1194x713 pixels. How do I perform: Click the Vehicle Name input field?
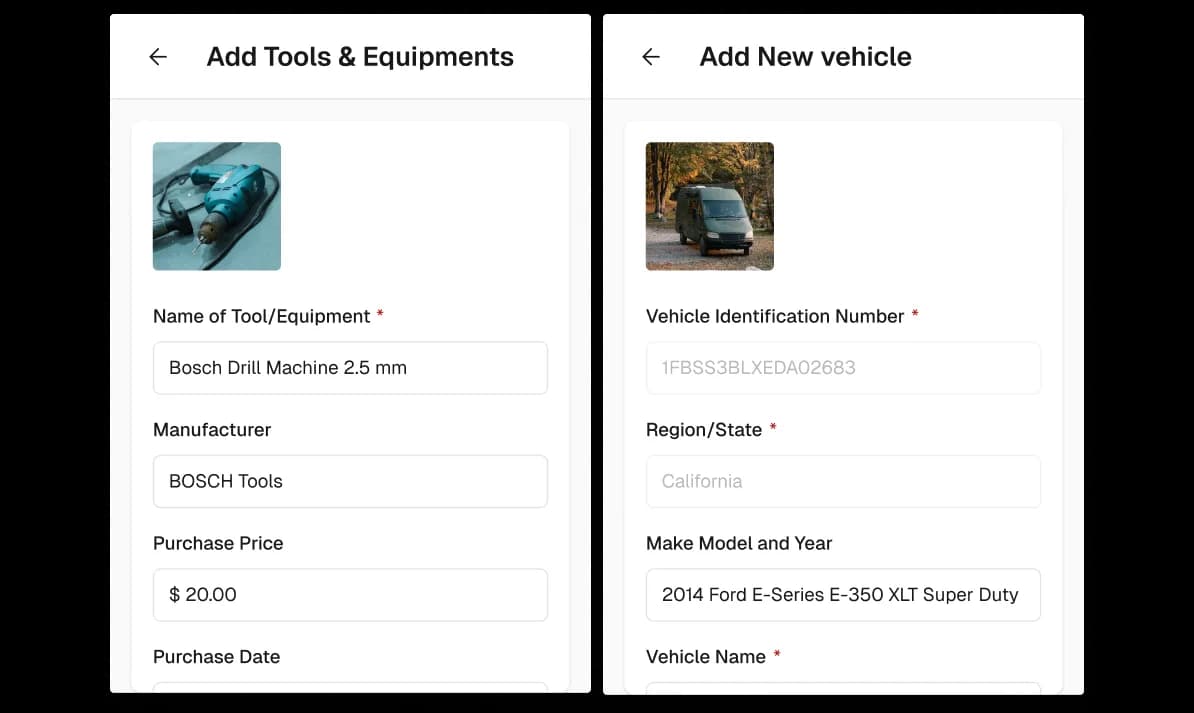click(843, 694)
